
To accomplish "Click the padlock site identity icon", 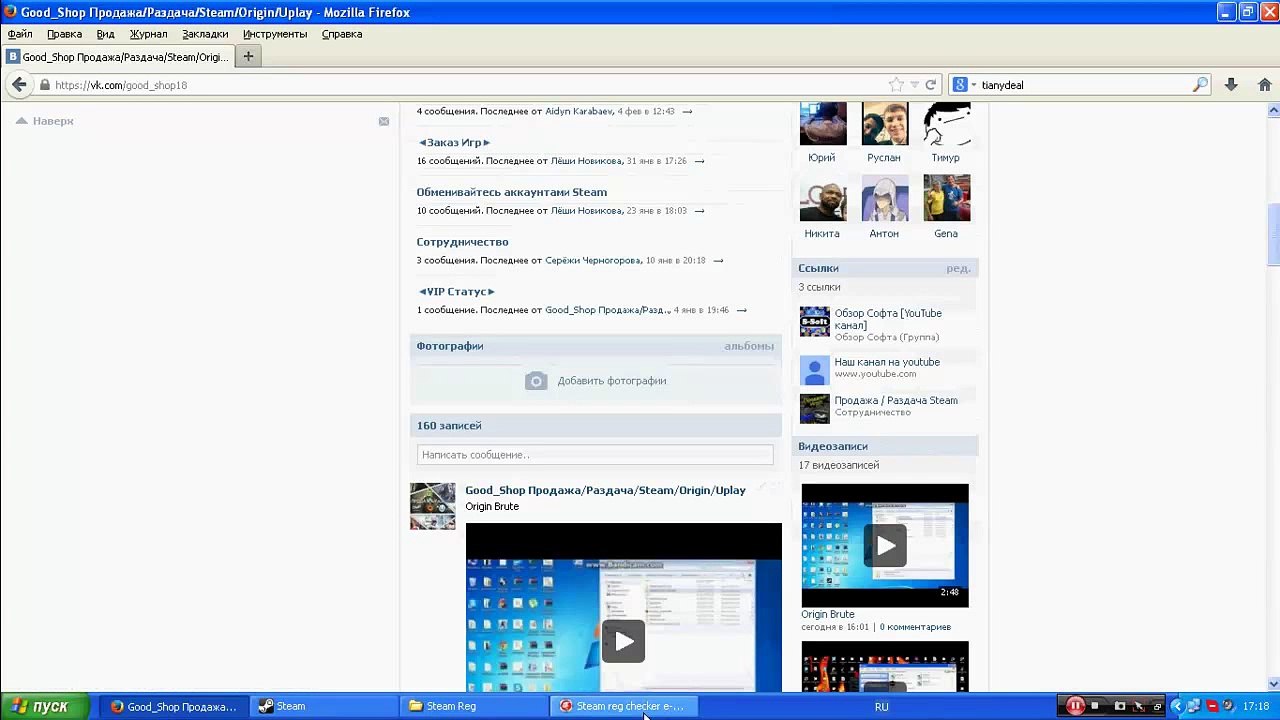I will [45, 85].
